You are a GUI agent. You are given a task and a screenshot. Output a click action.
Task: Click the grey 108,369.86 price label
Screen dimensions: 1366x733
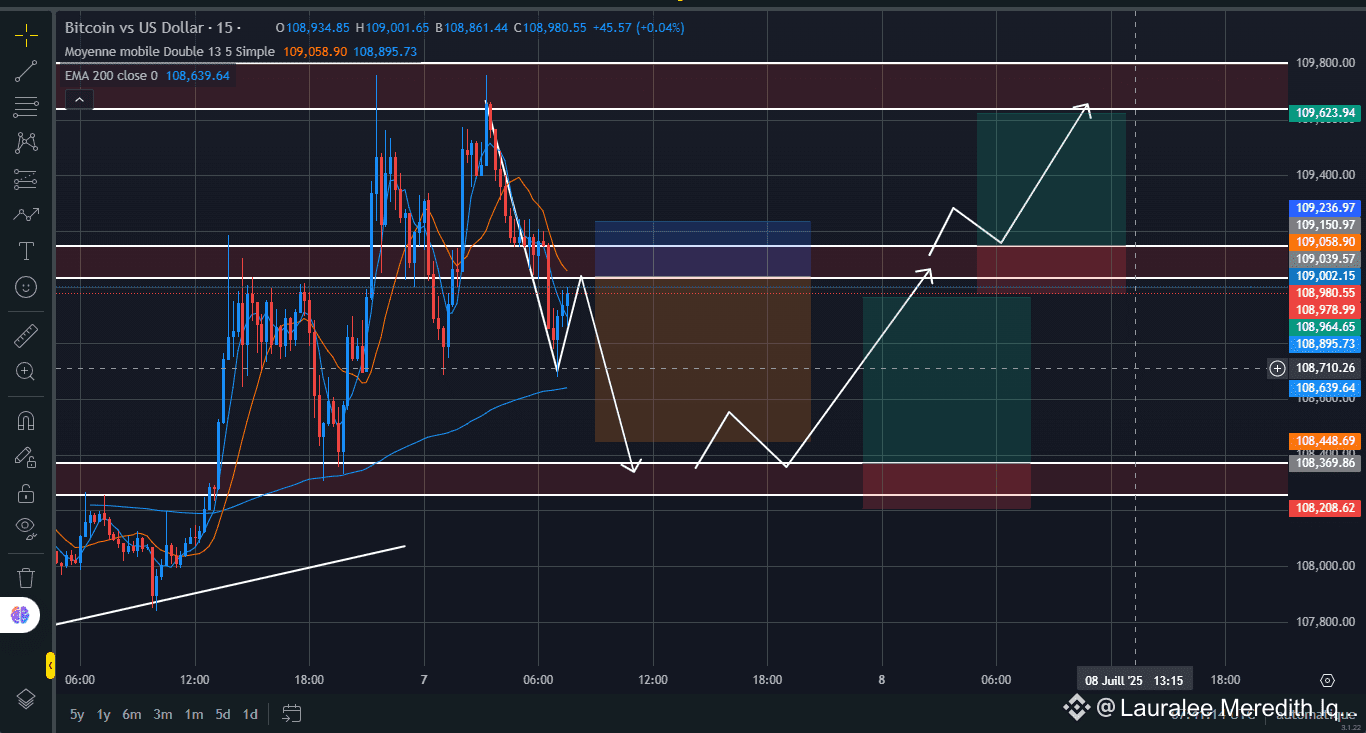click(x=1326, y=463)
